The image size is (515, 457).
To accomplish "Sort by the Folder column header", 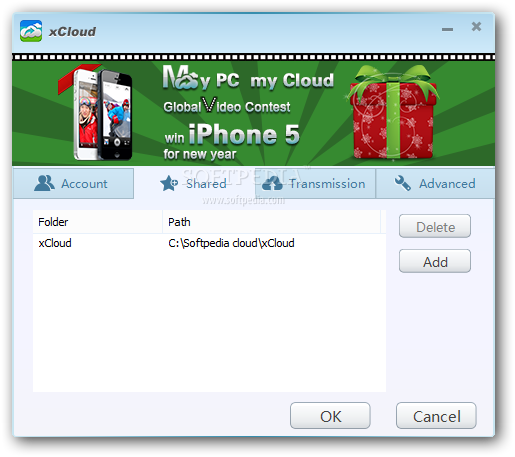I will click(98, 222).
